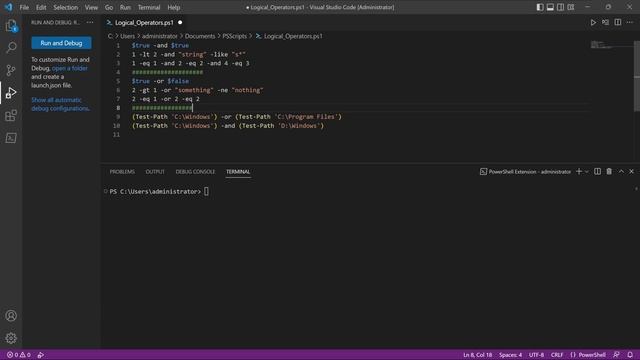Change end of line sequence CRLF
Screen dimensions: 640x360
(x=557, y=355)
